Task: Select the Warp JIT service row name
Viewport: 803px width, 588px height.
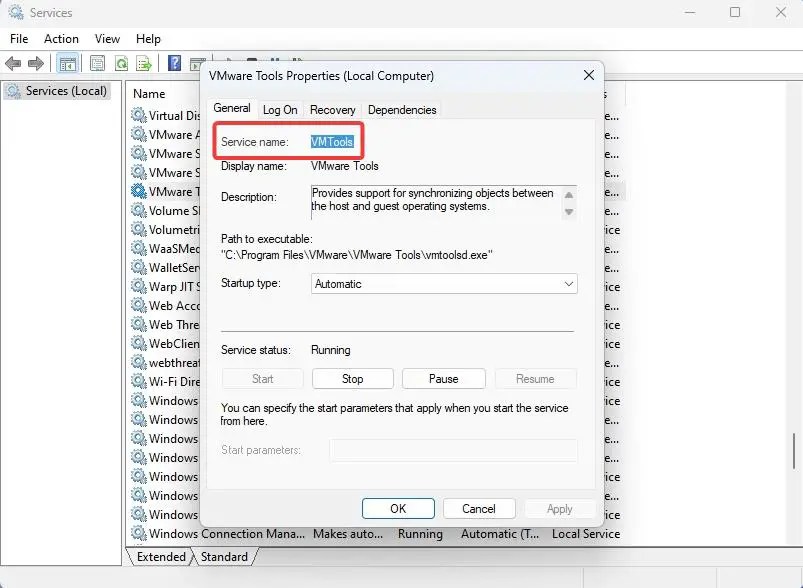Action: [174, 286]
